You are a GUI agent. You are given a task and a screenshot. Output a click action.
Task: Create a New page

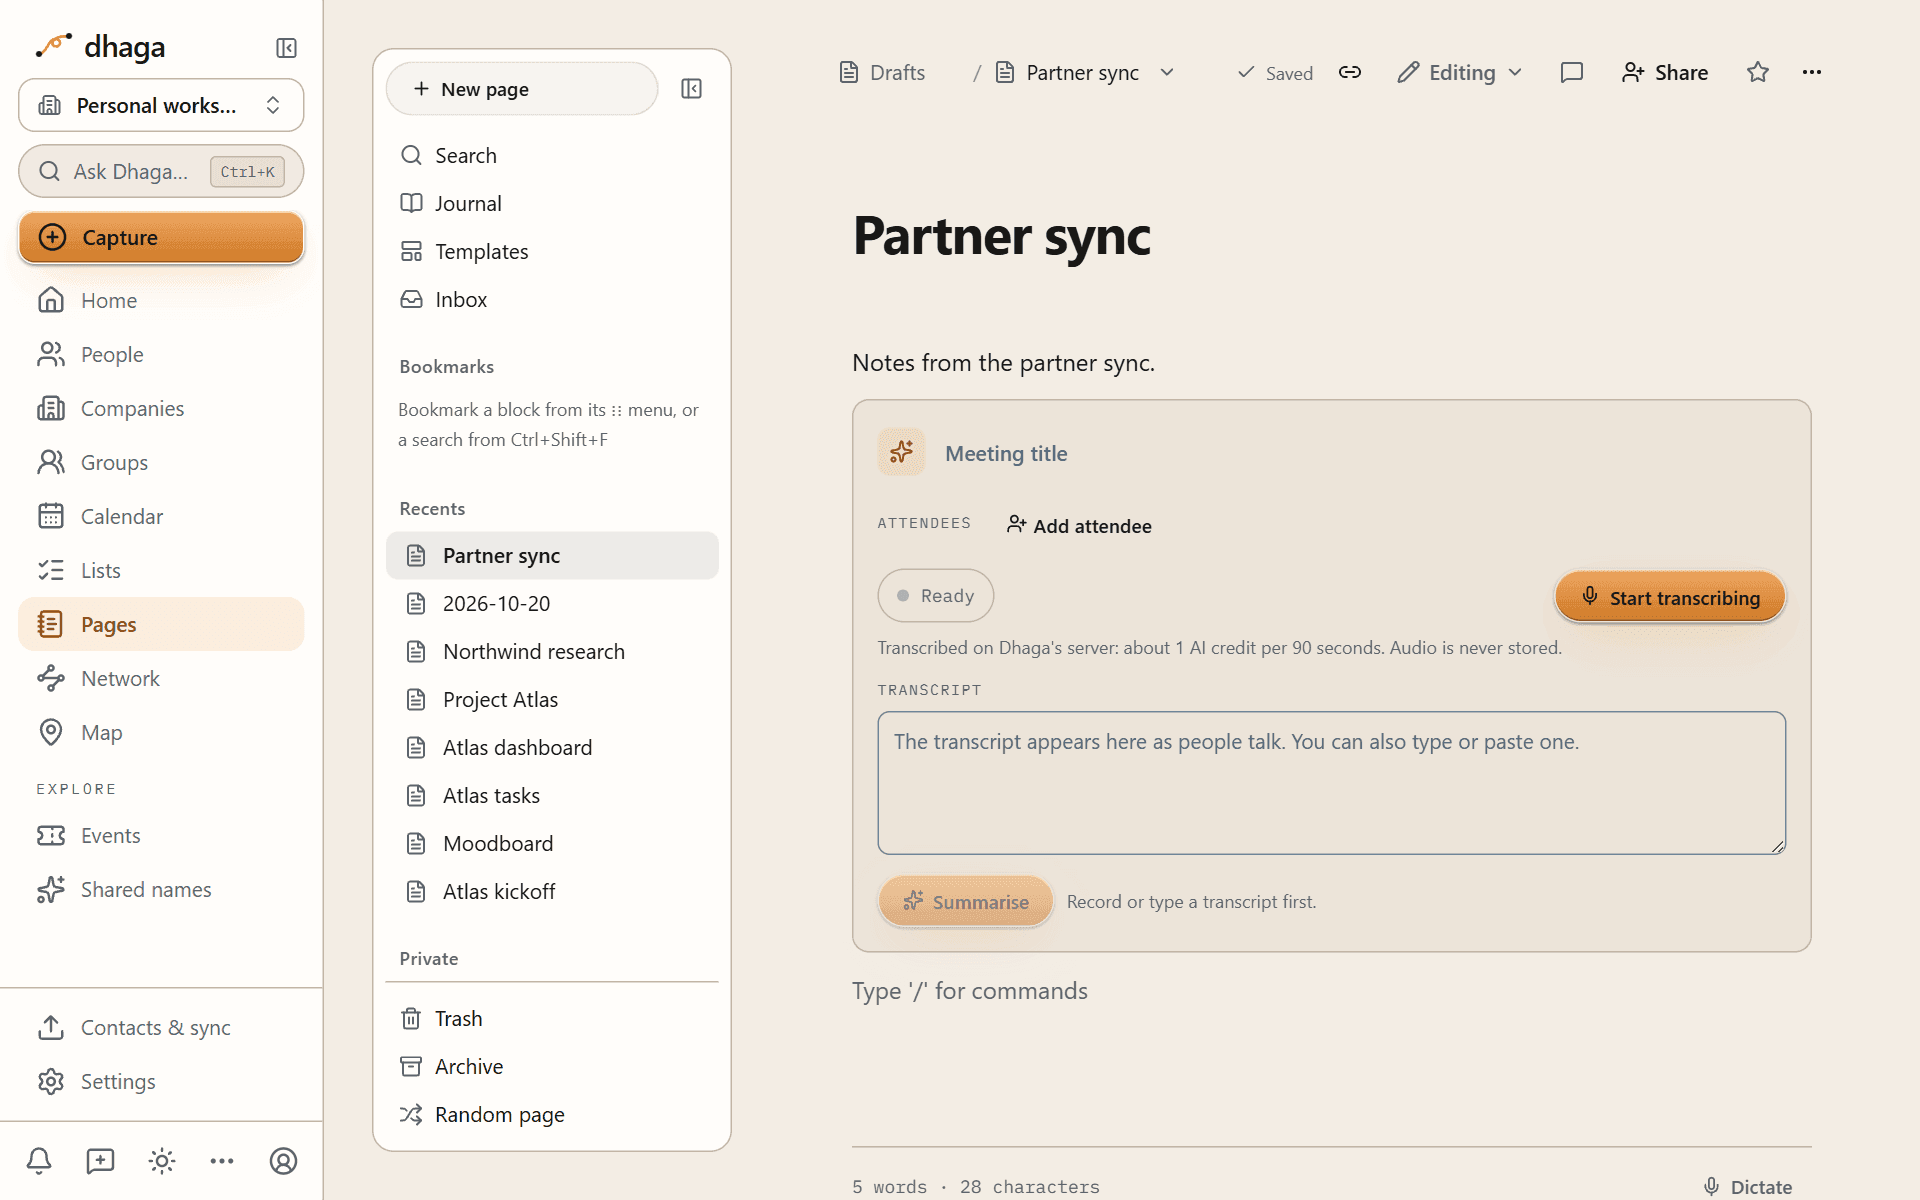point(522,89)
